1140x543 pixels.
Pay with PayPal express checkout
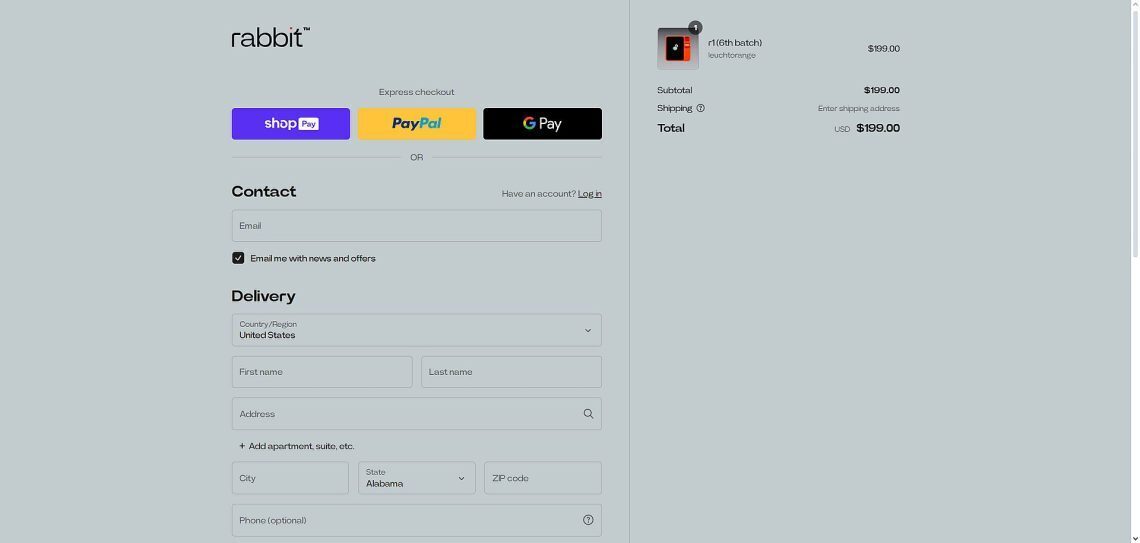[x=417, y=124]
